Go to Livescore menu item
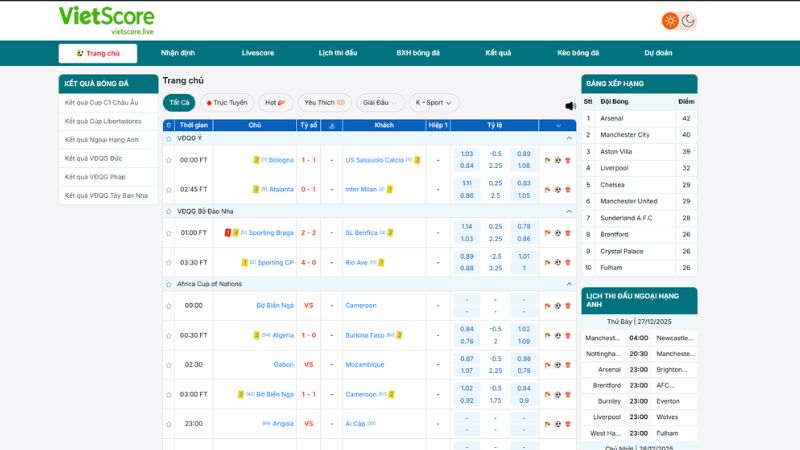 tap(258, 53)
